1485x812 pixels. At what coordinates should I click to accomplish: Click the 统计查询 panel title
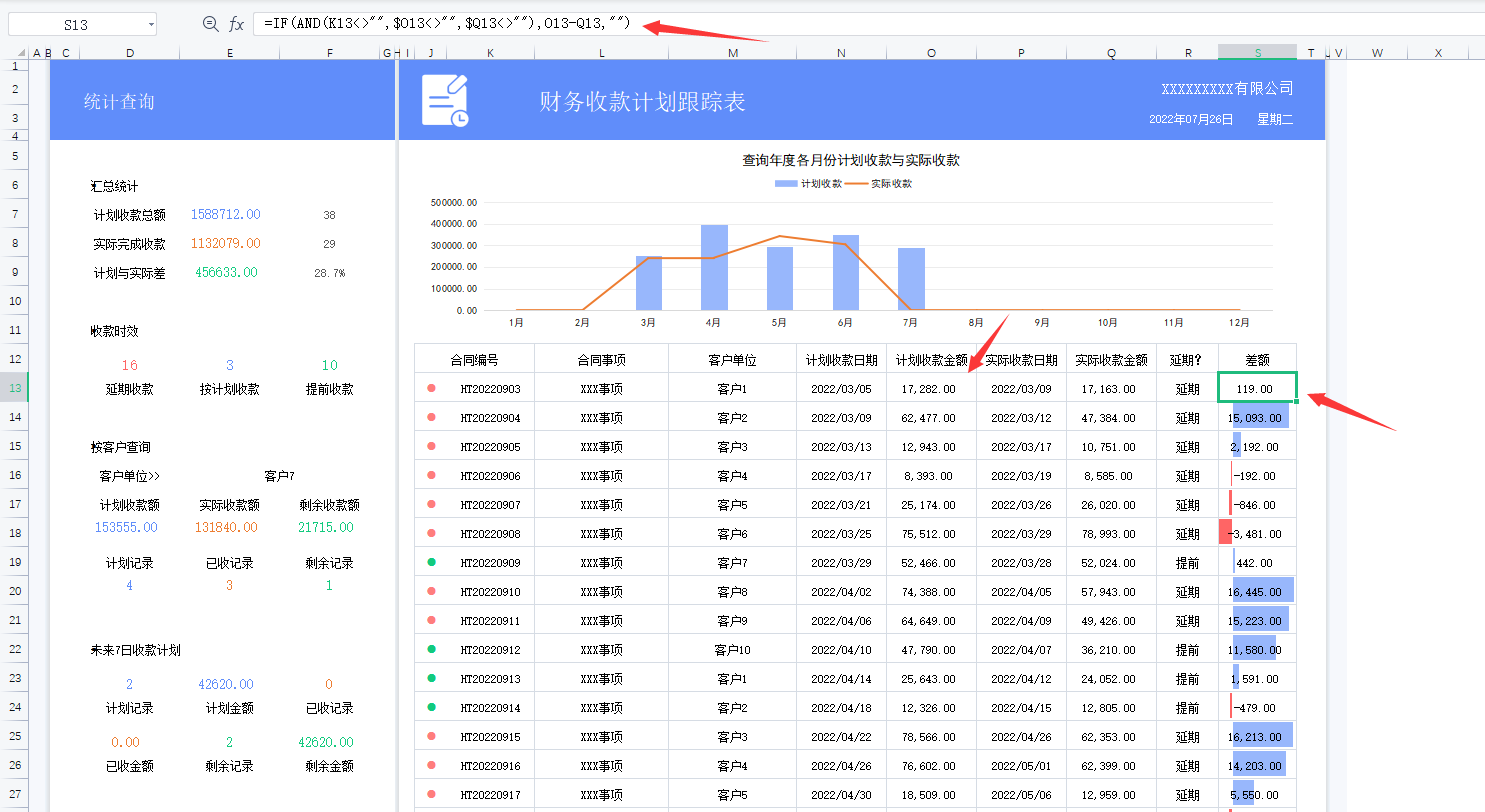119,102
